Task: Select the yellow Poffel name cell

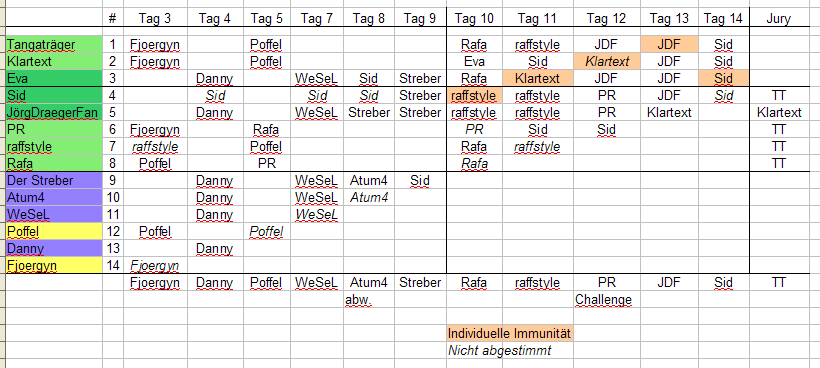Action: point(54,231)
